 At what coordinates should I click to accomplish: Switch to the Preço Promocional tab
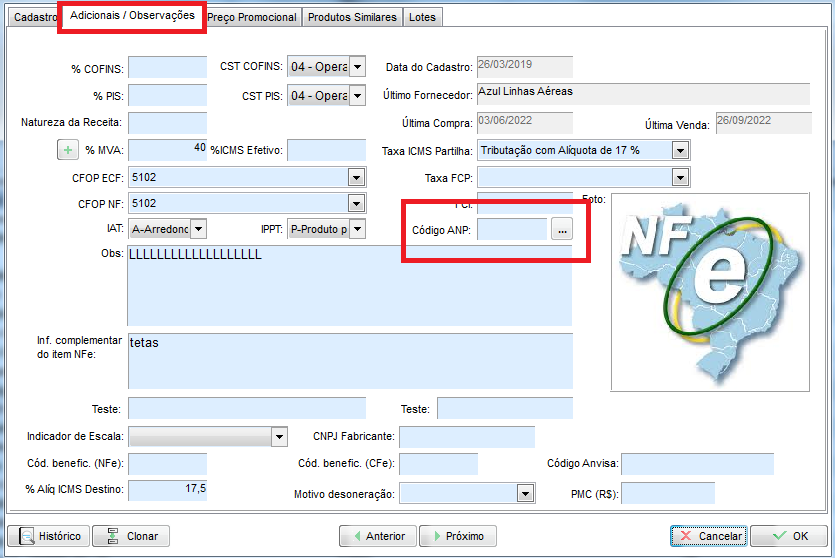(252, 17)
